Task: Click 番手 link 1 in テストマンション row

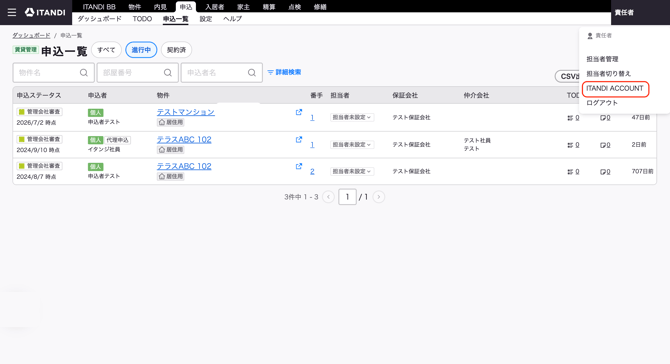Action: click(x=312, y=117)
